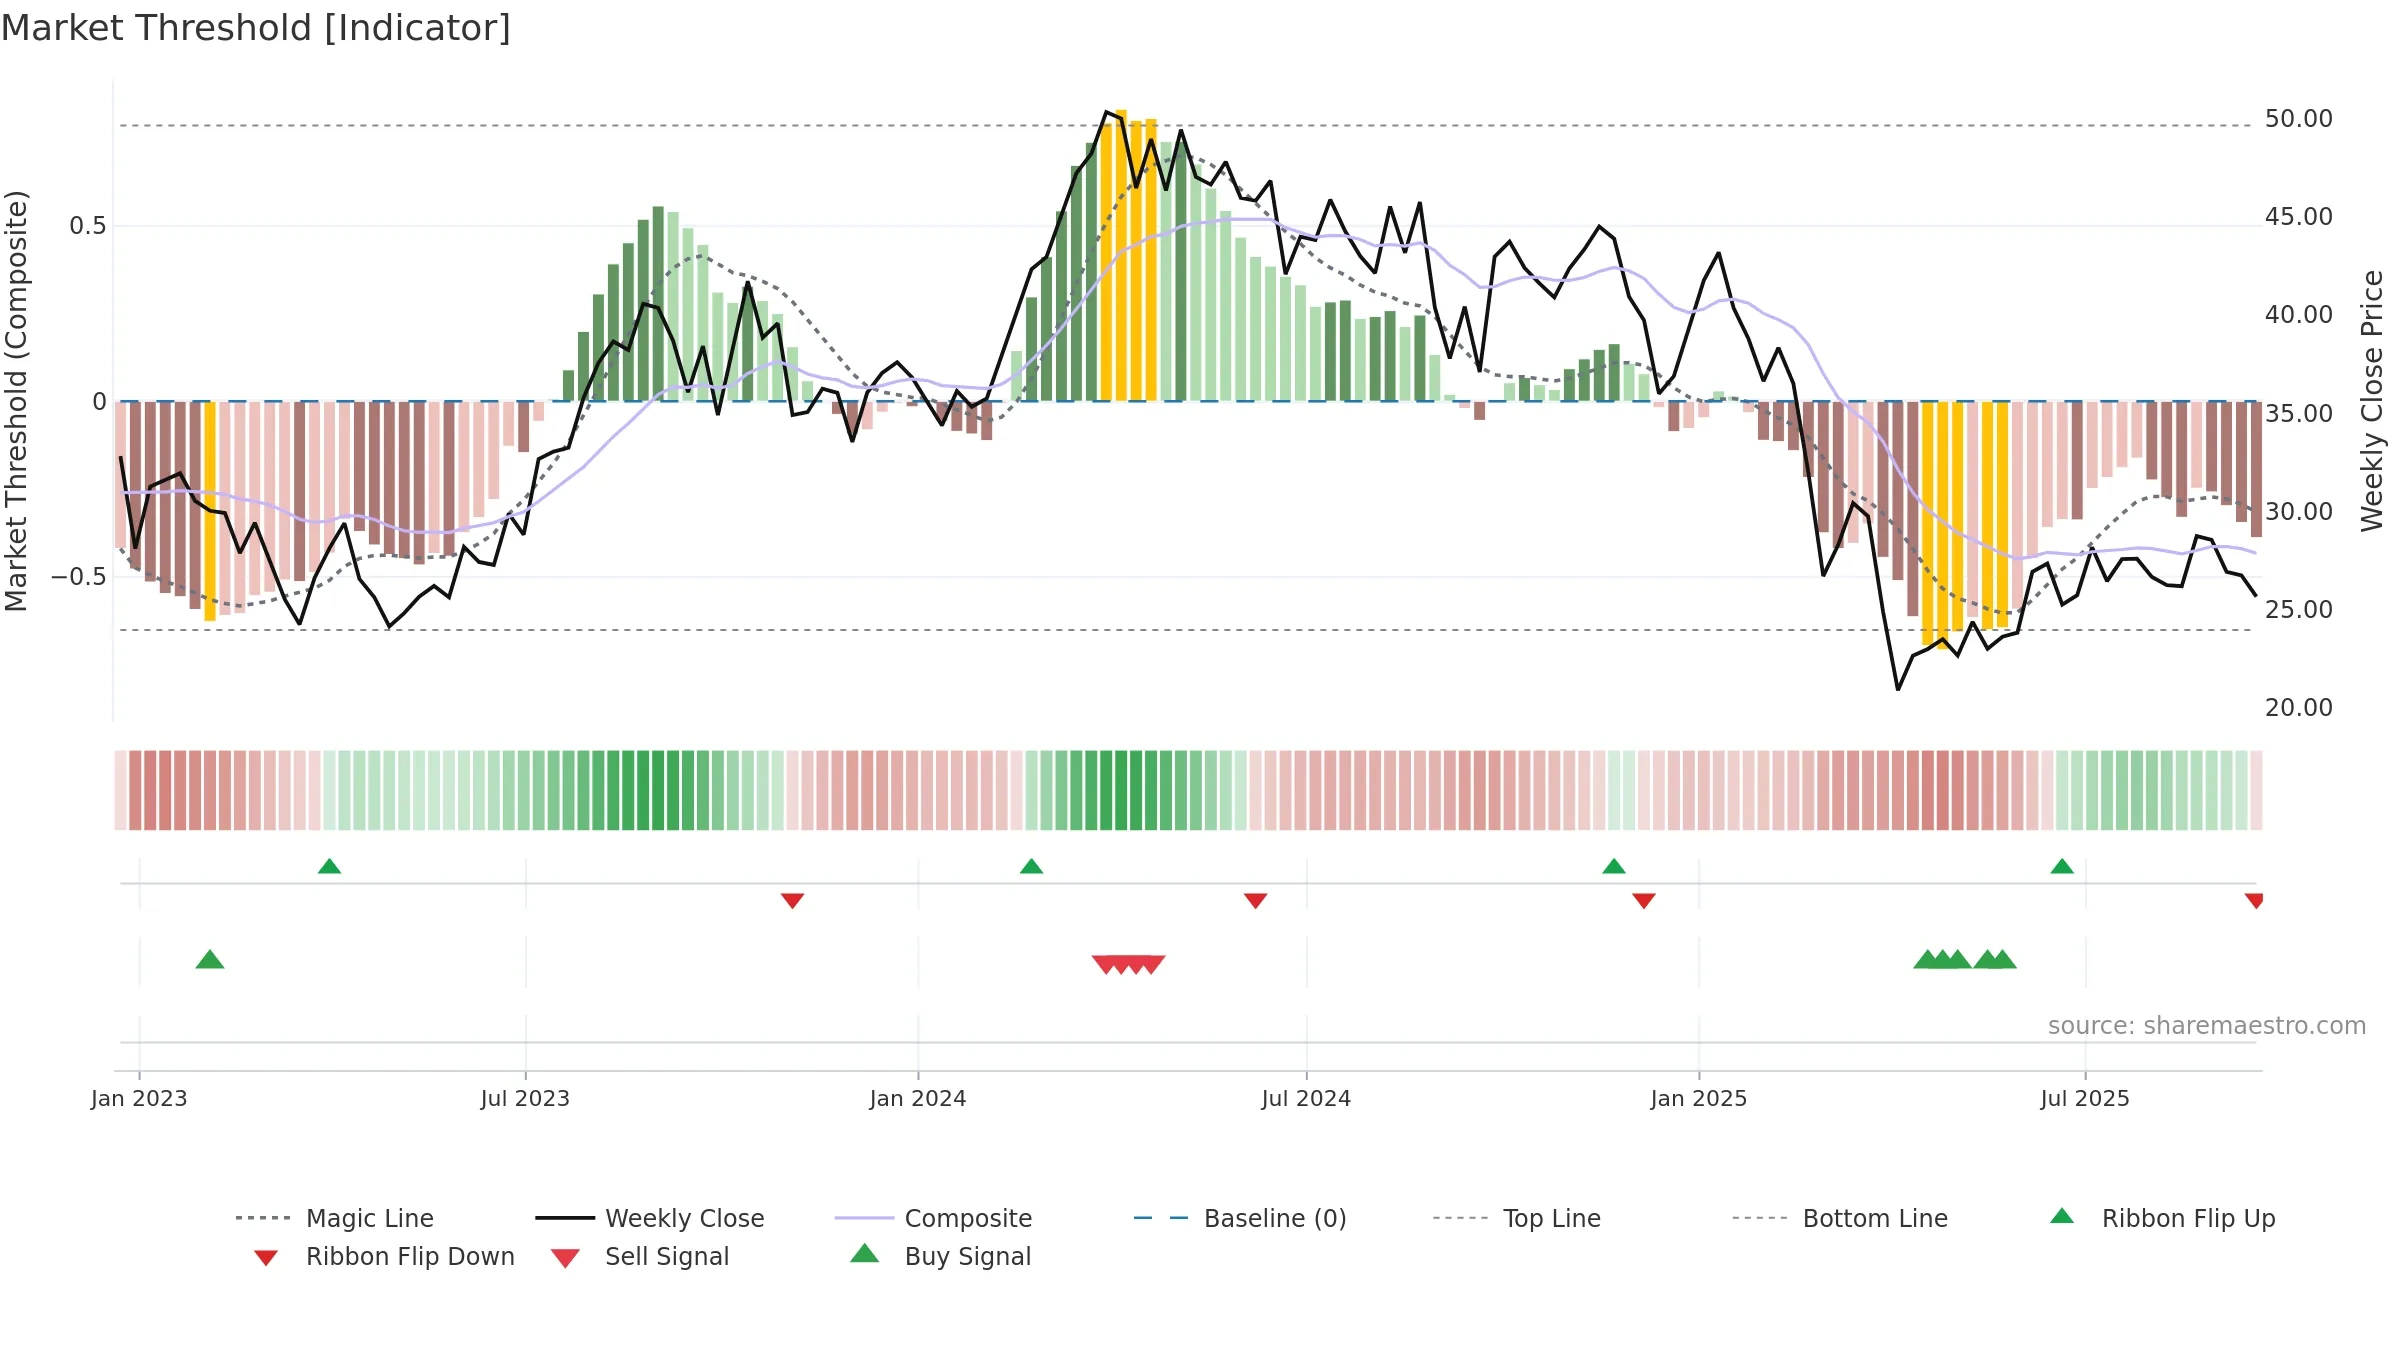Click the 50.00 price axis label

click(2298, 119)
